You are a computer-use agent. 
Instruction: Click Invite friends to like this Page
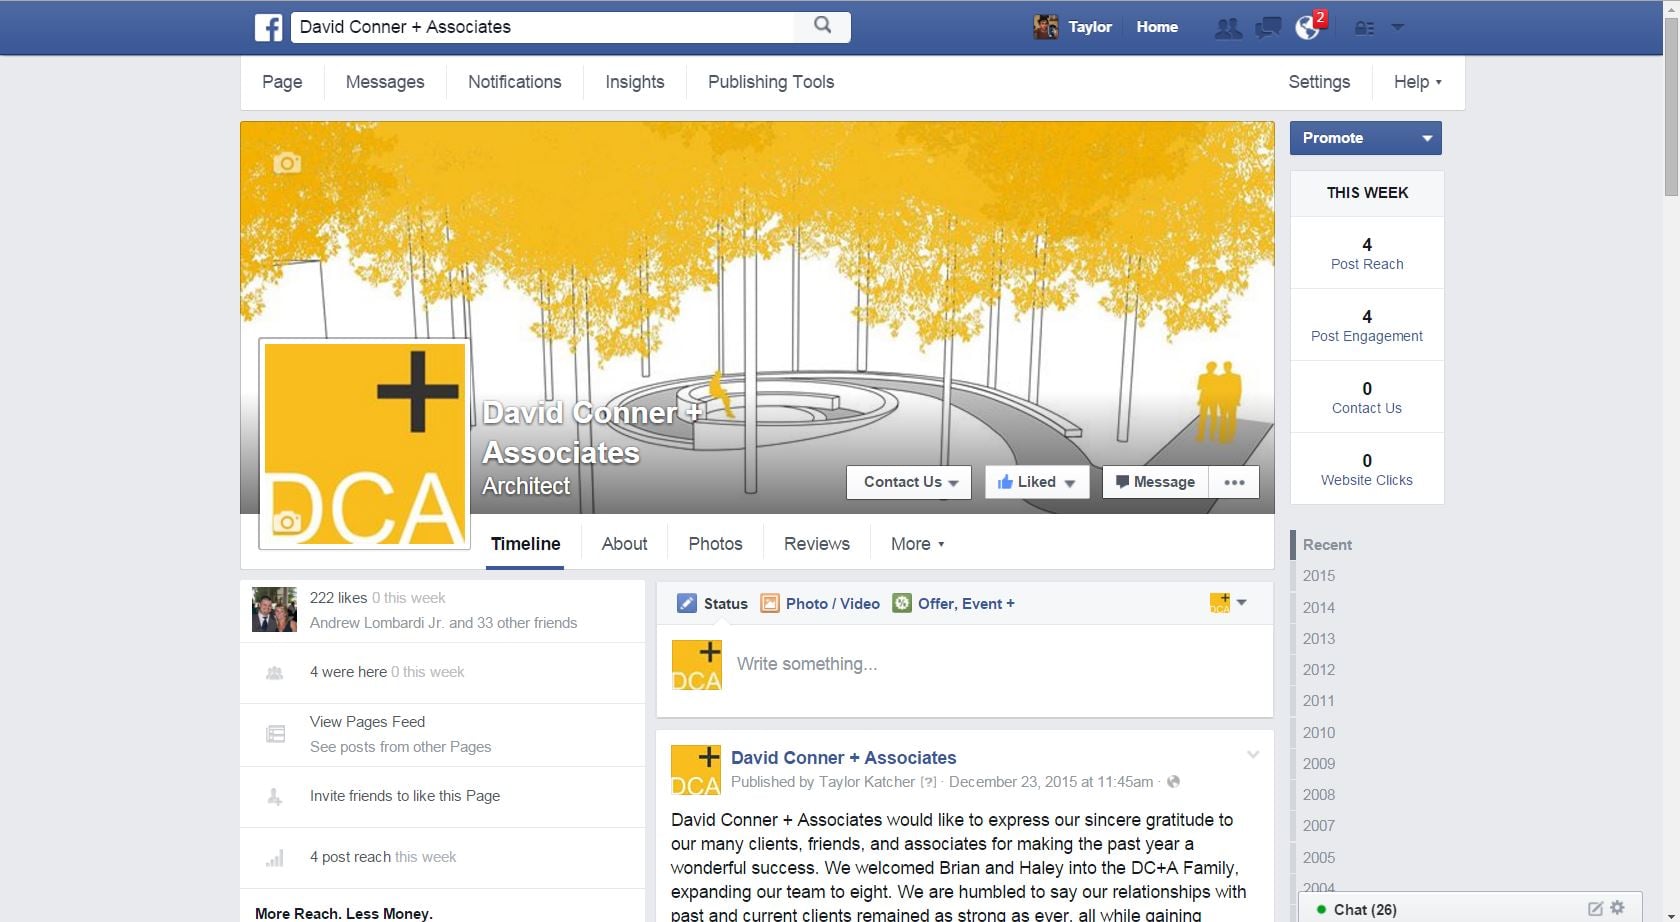405,796
